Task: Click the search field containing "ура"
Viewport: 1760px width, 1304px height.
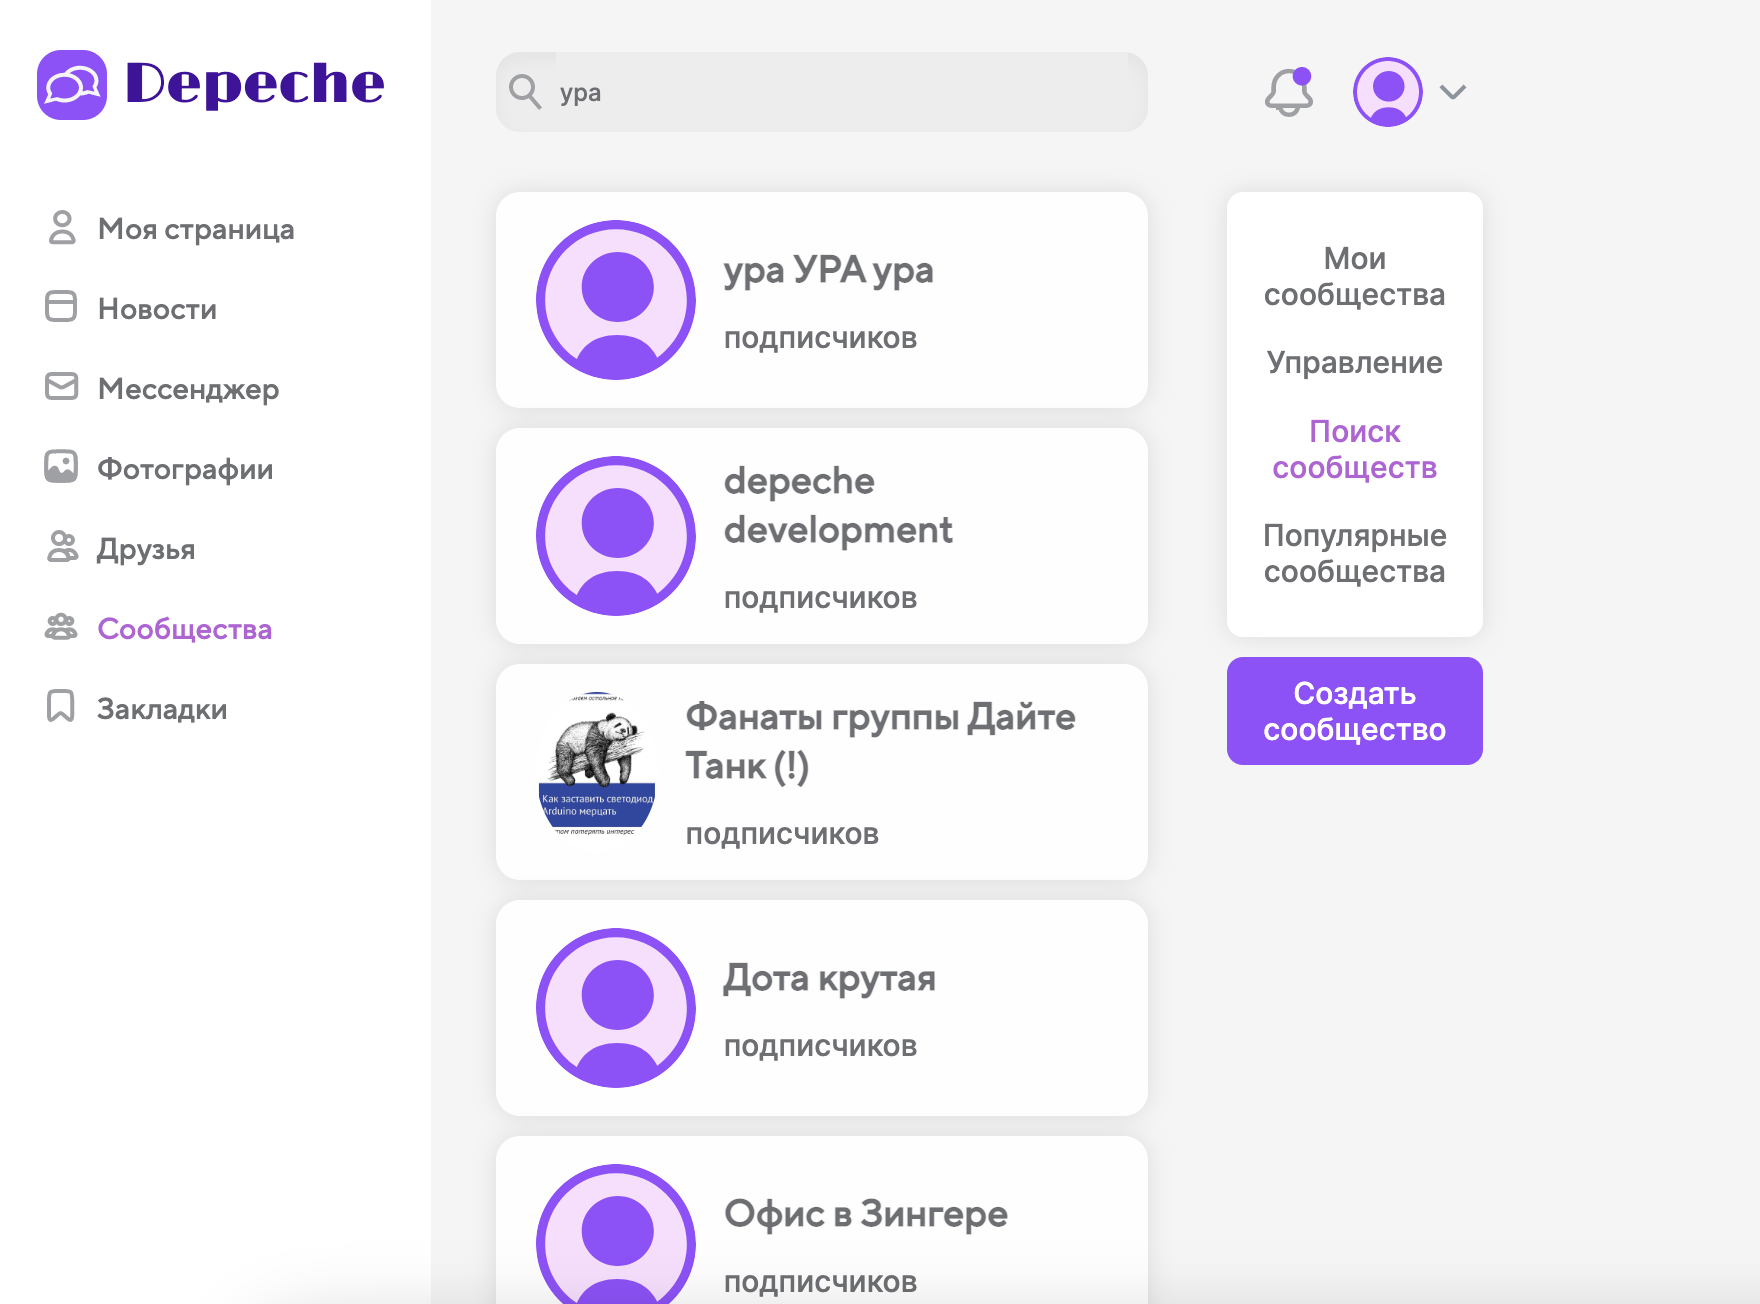Action: pos(820,91)
